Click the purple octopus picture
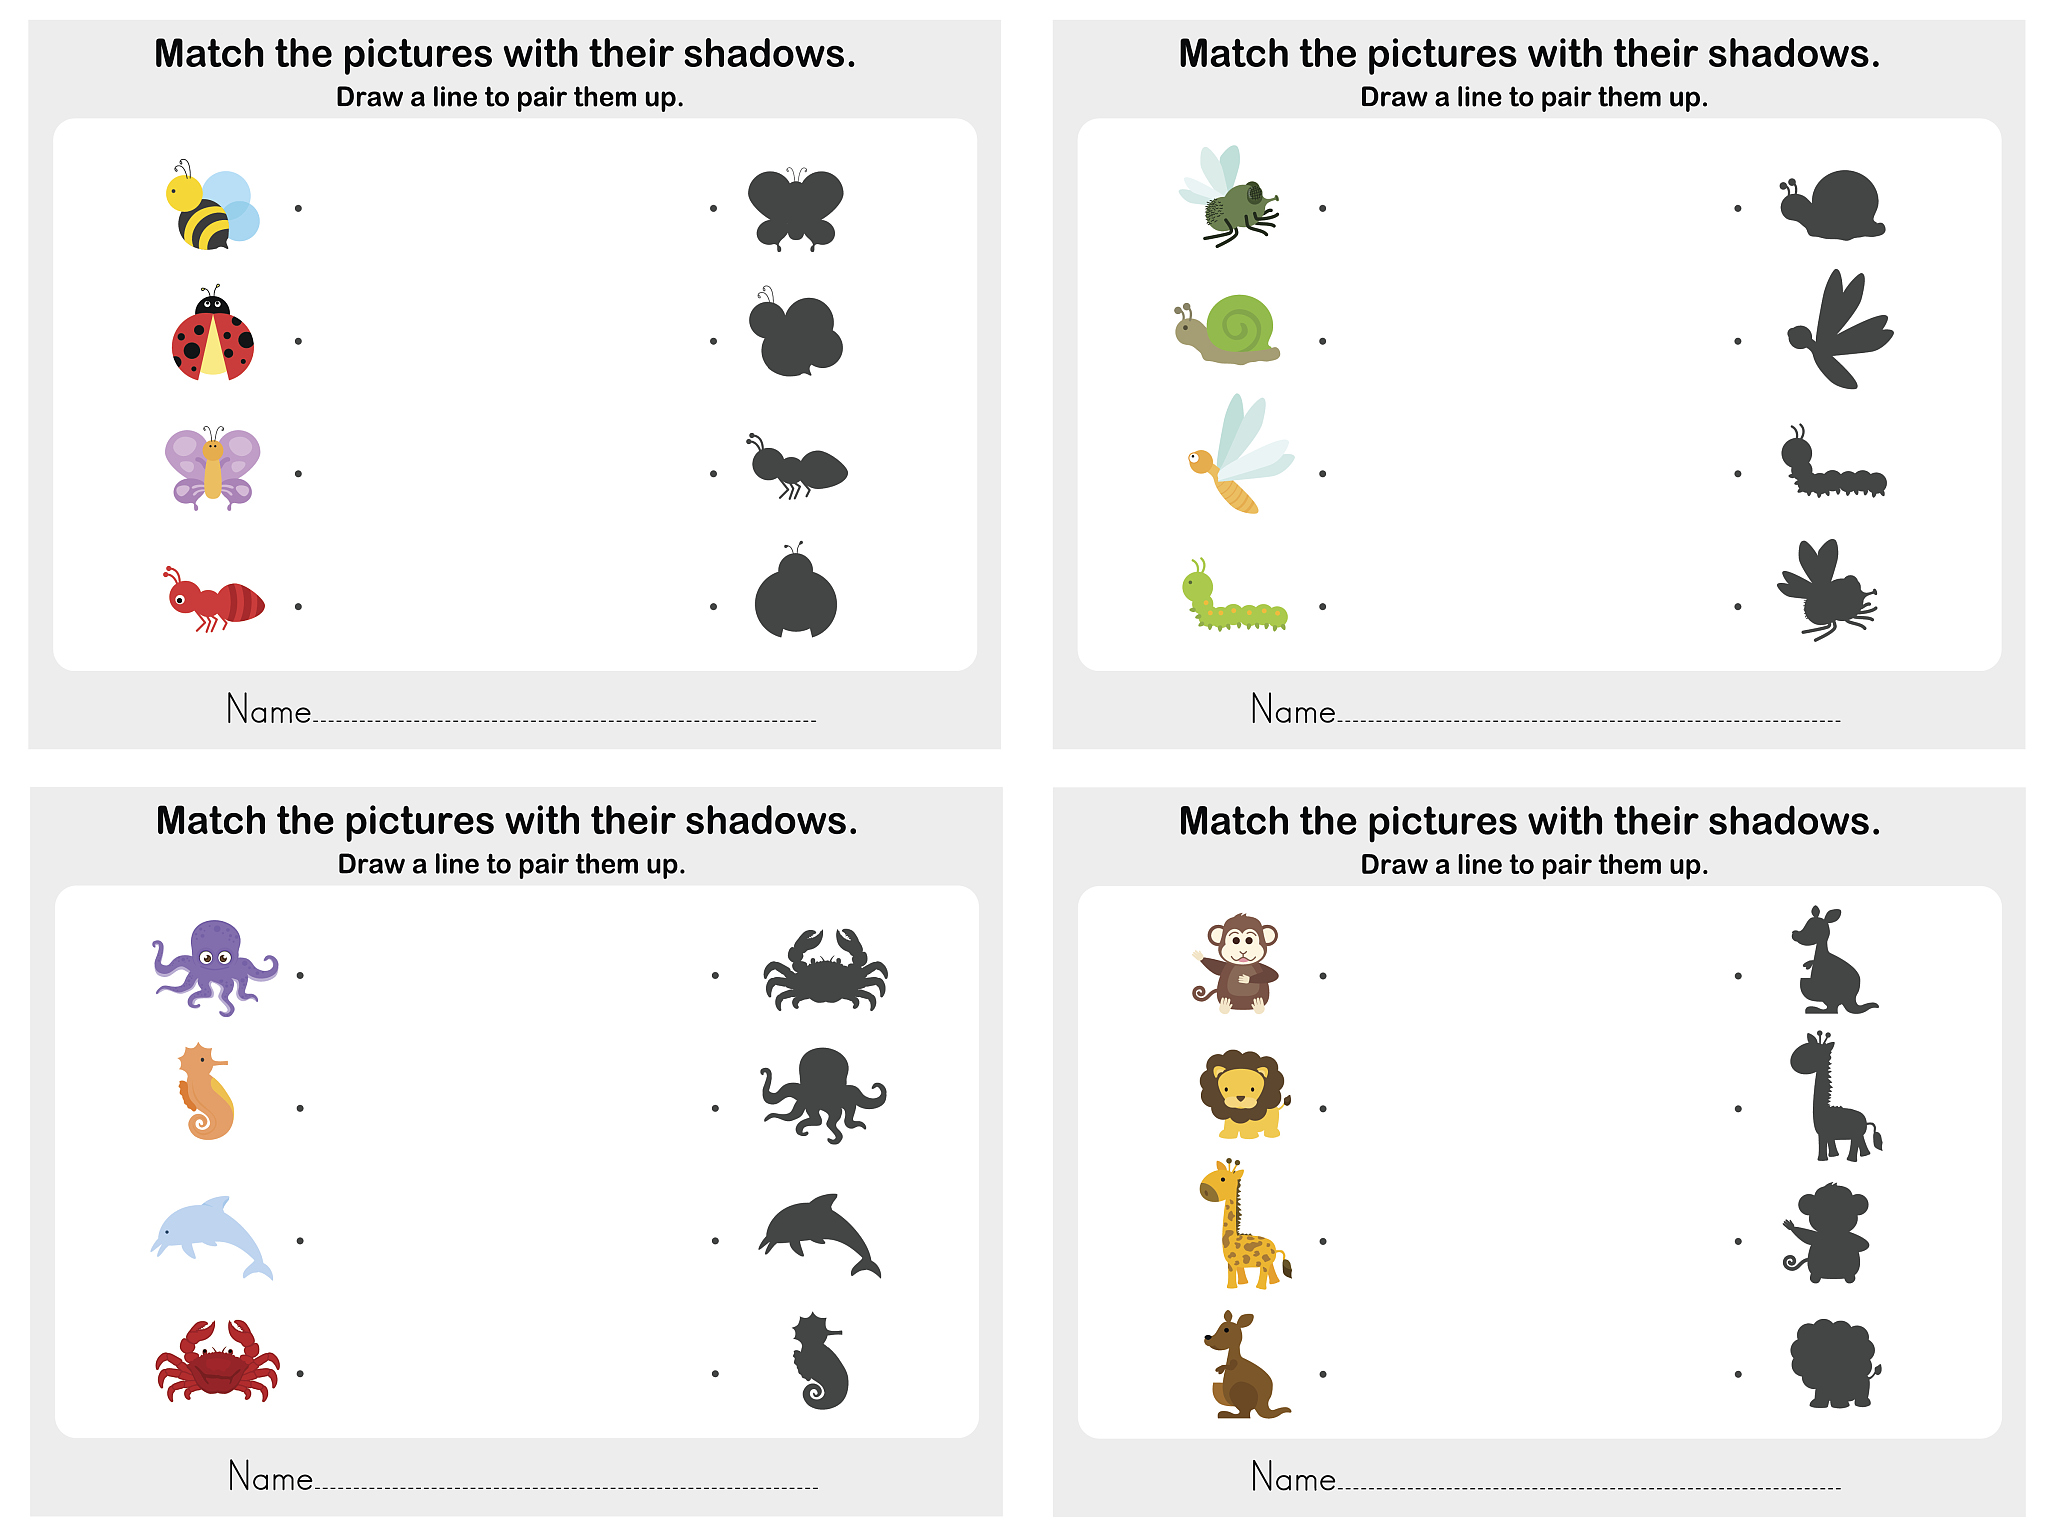The image size is (2048, 1536). pyautogui.click(x=215, y=968)
